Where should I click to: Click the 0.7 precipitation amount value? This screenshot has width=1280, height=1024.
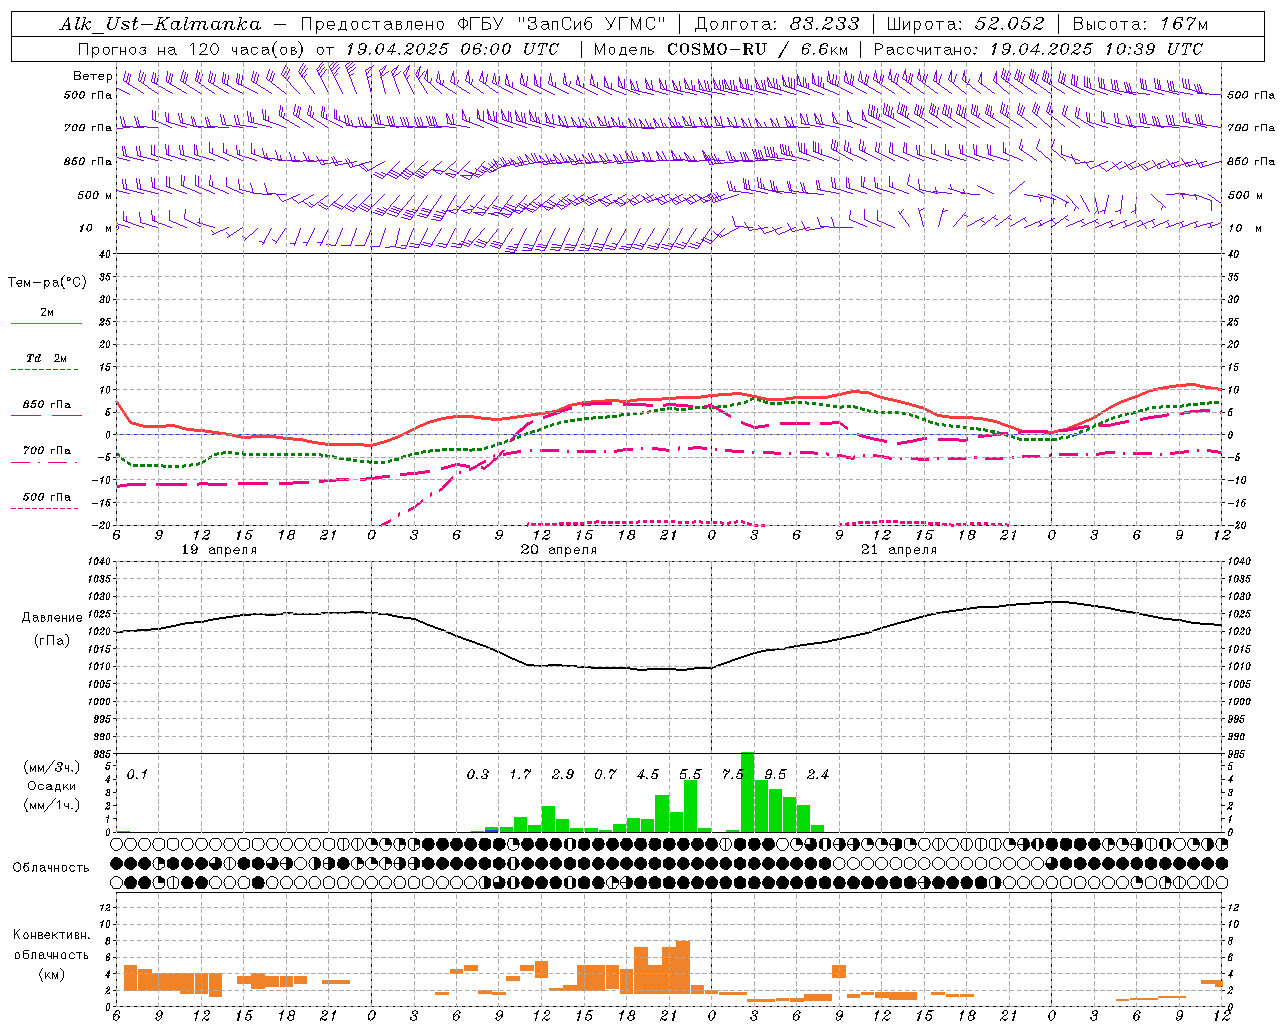(x=605, y=774)
